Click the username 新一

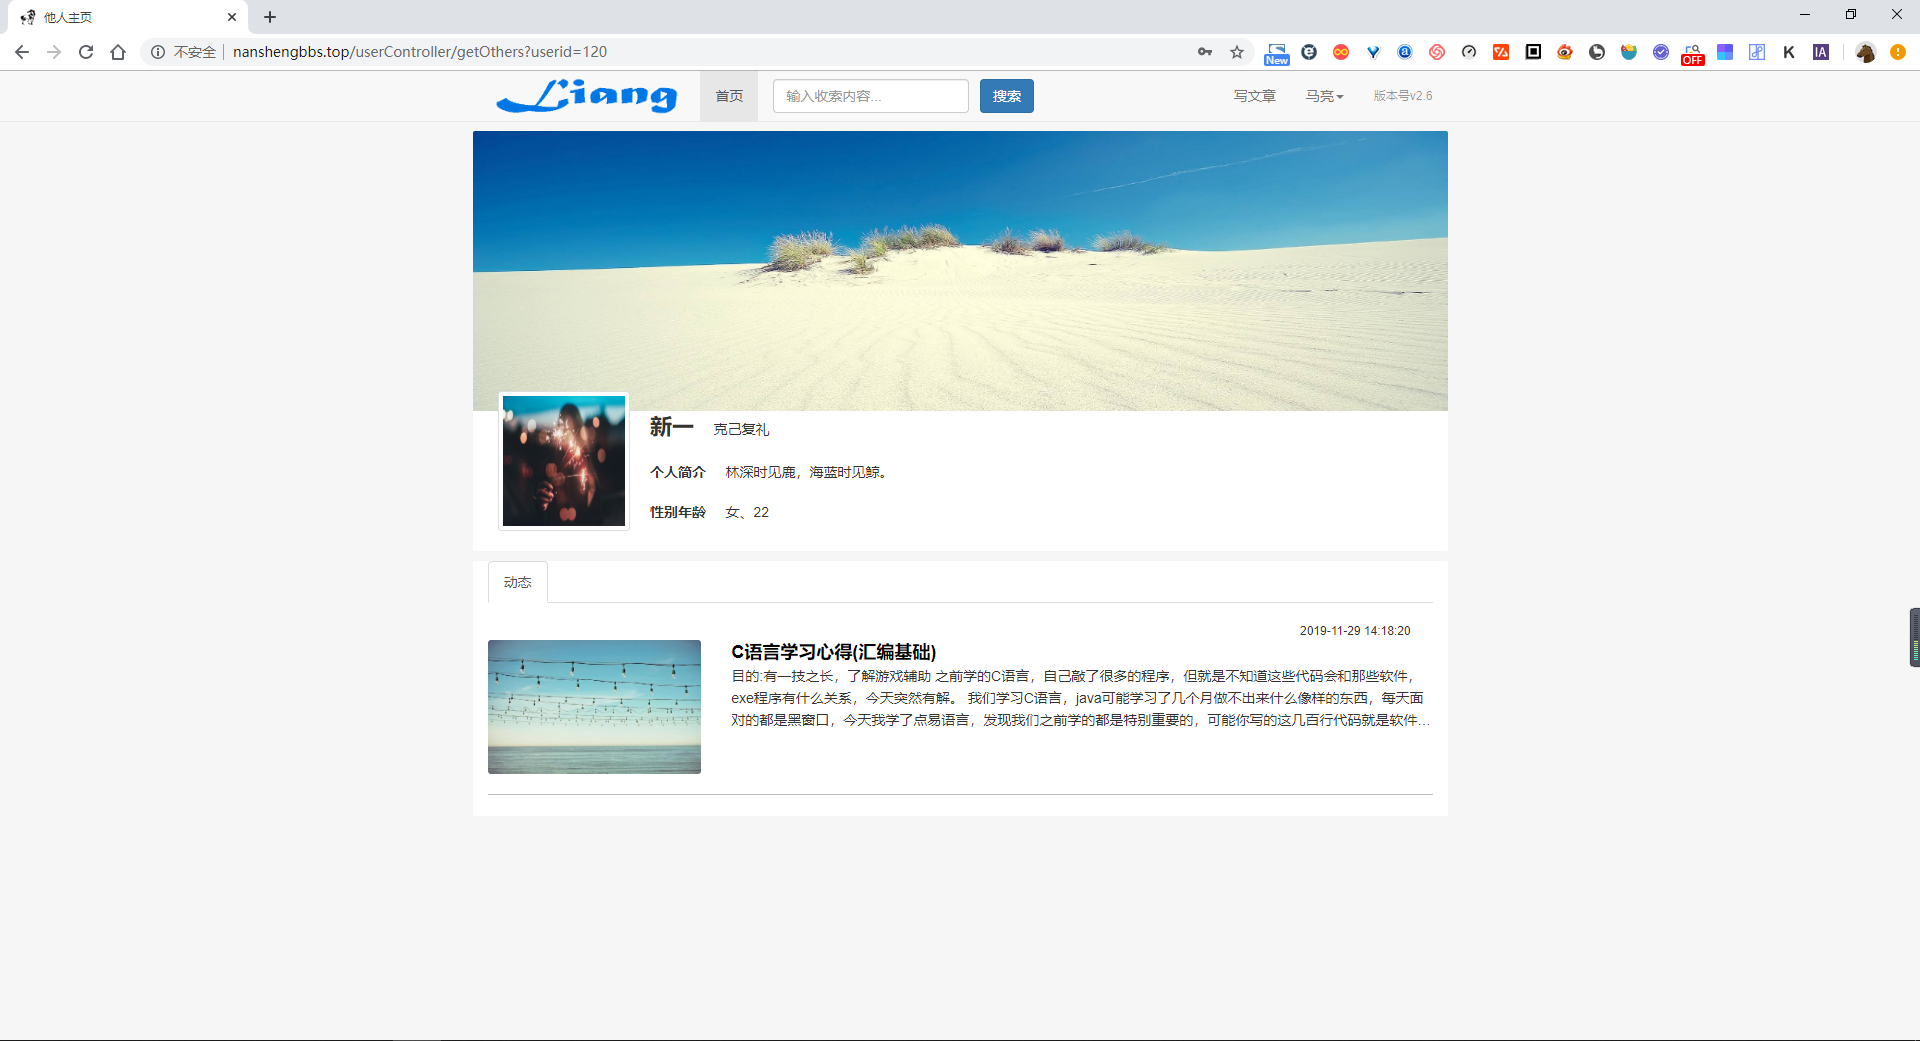671,427
